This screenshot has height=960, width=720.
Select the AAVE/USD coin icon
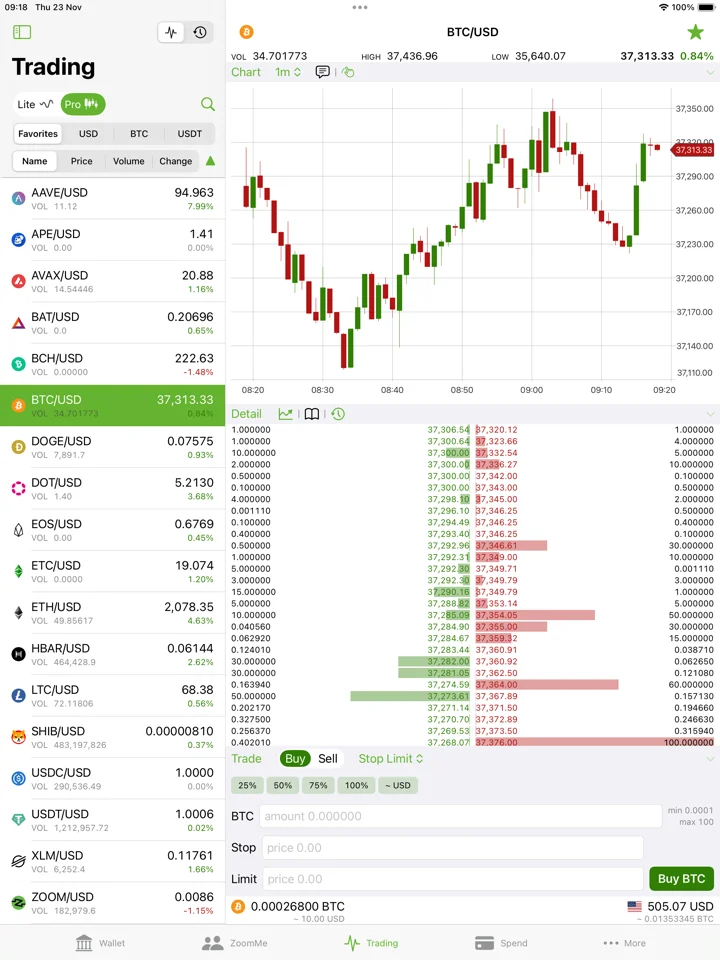[x=18, y=198]
